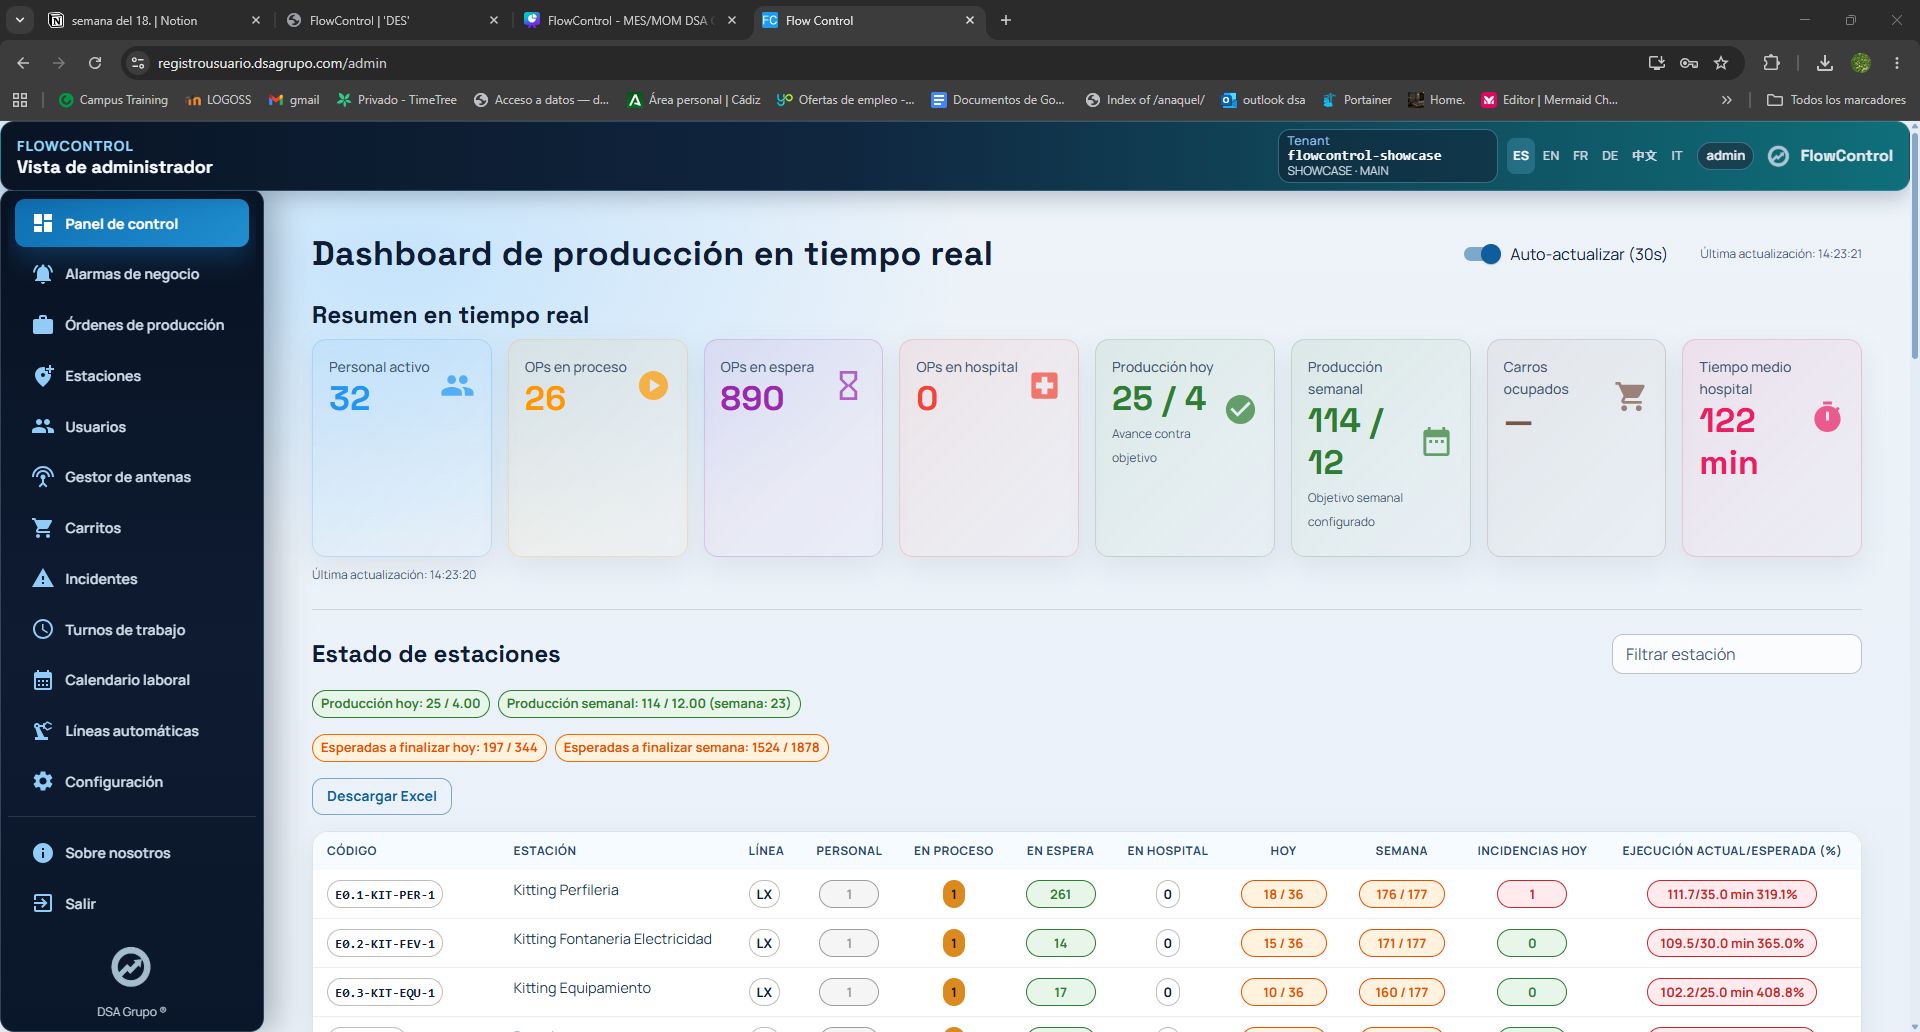Click the OPs en hospital medical cross icon

(x=1044, y=386)
